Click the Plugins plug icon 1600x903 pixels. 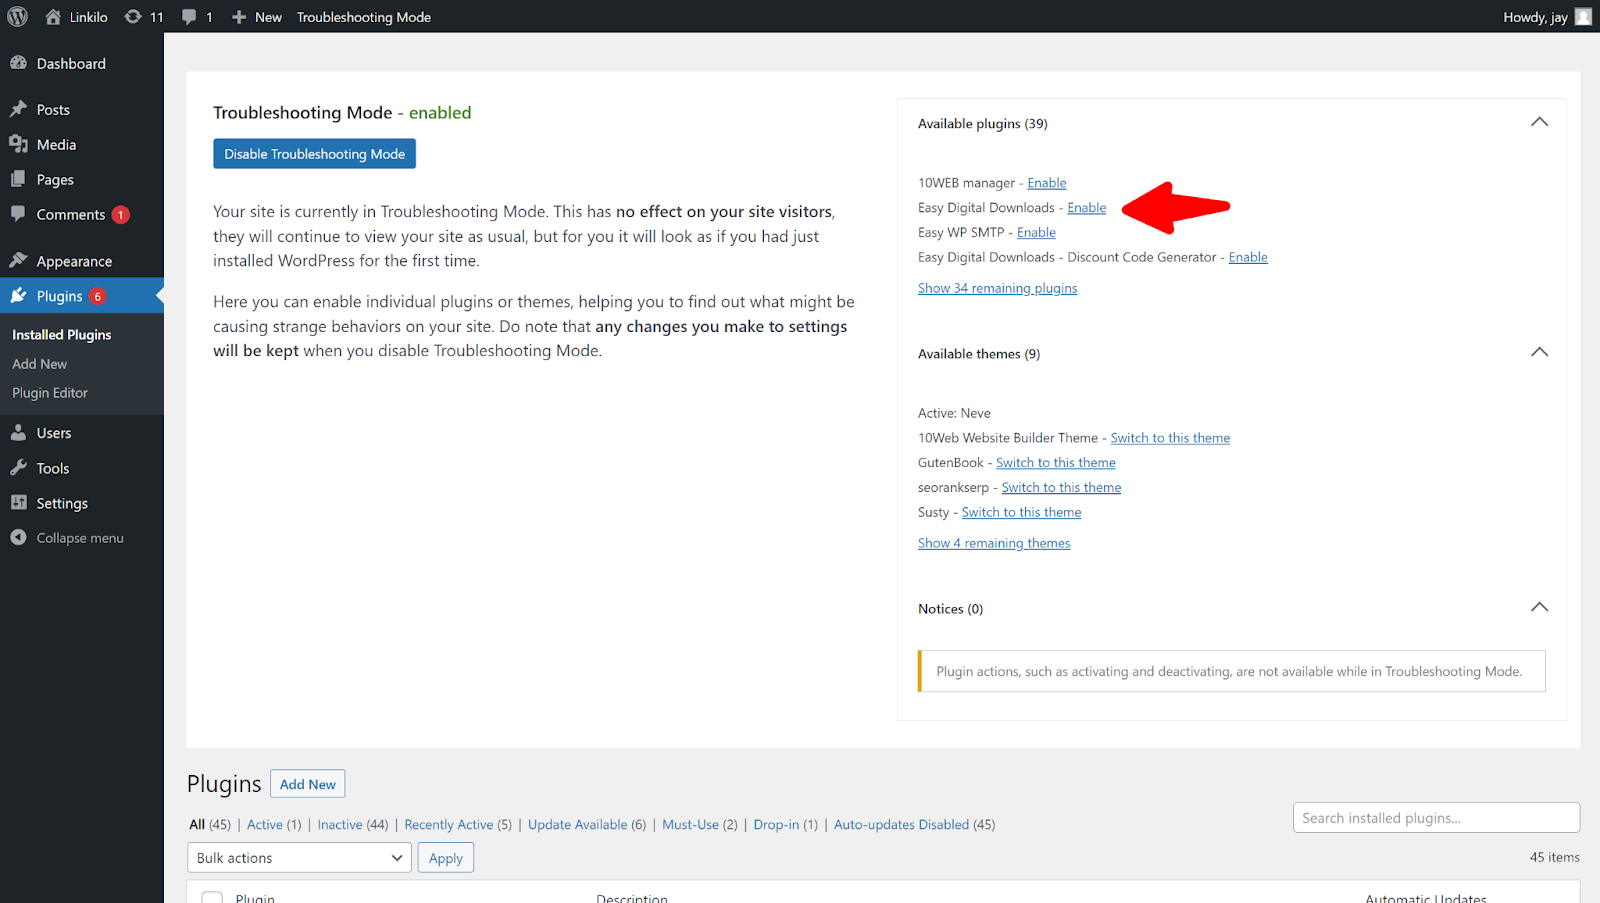[18, 295]
